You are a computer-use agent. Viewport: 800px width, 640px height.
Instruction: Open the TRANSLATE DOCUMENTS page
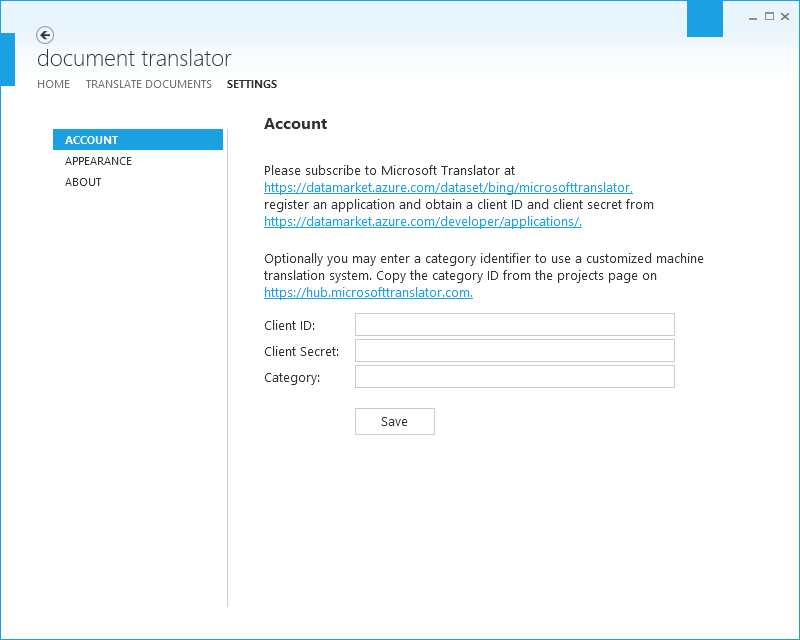148,84
